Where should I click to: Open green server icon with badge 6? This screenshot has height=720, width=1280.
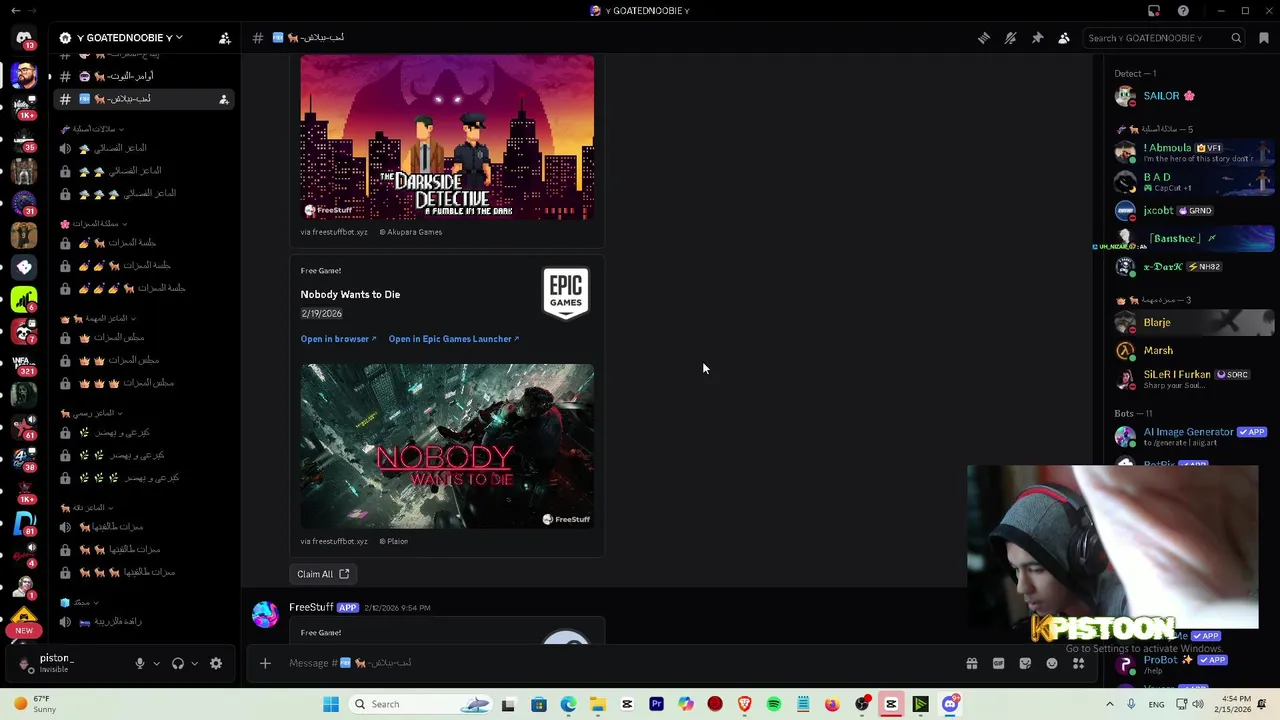pyautogui.click(x=24, y=300)
